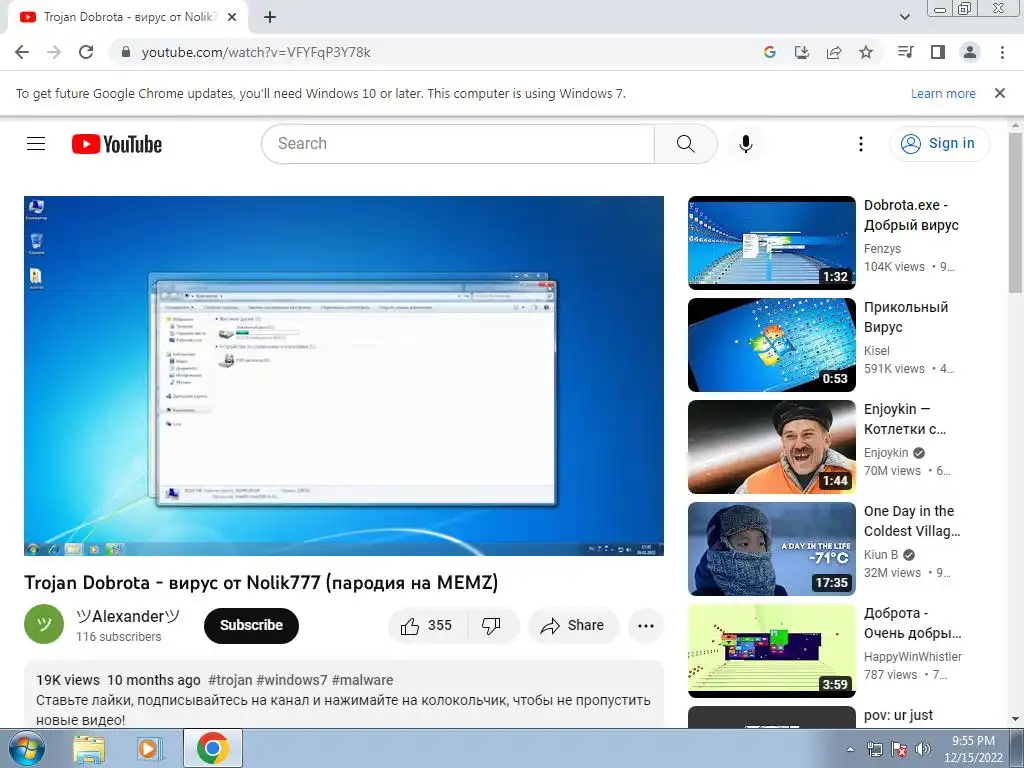Click the magnifying glass search button
This screenshot has height=768, width=1024.
click(x=686, y=144)
